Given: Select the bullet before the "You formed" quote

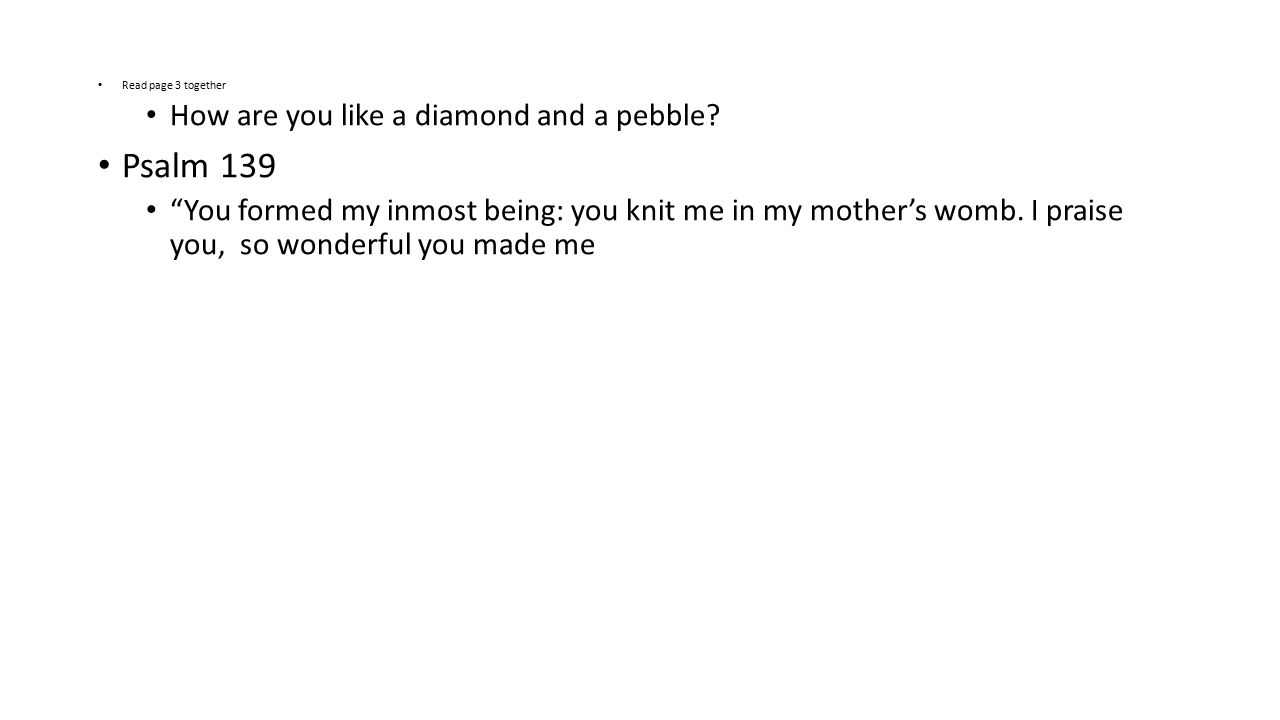Looking at the screenshot, I should pos(151,210).
